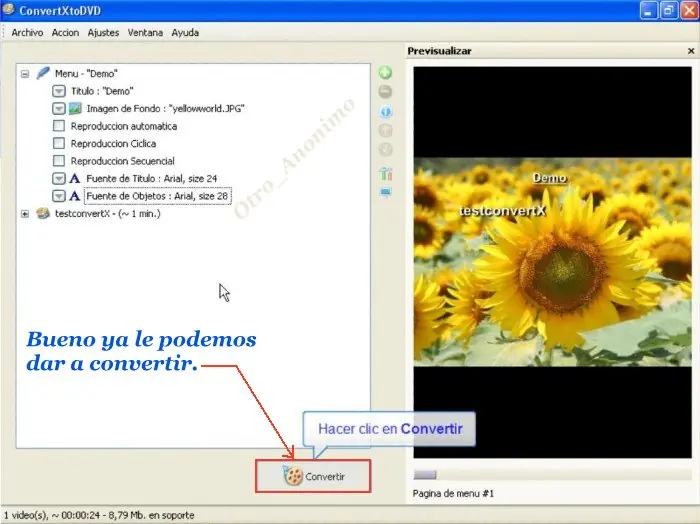Viewport: 700px width, 524px height.
Task: Close the ConvertXtoDVD window
Action: [x=689, y=10]
